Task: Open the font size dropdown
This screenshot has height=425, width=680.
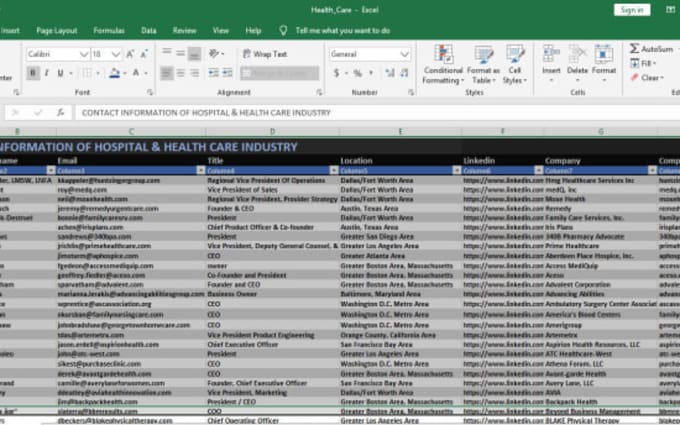Action: [115, 54]
